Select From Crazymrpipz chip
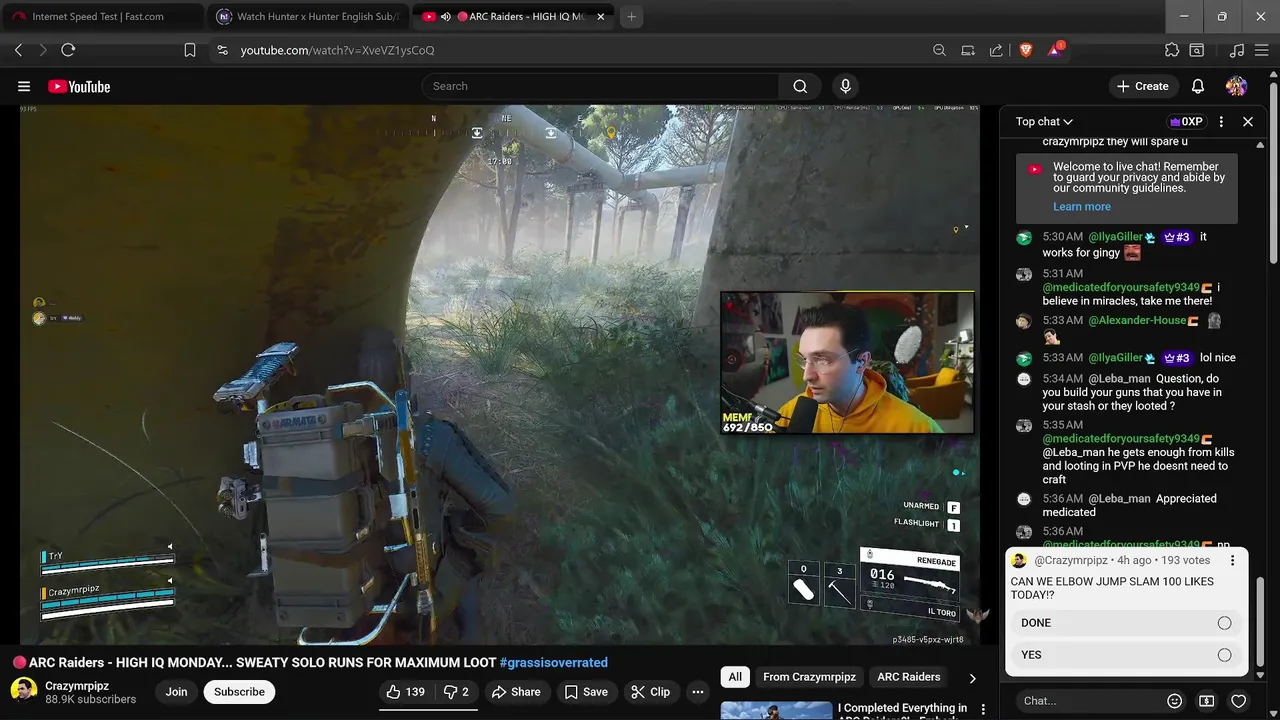The height and width of the screenshot is (720, 1280). pos(809,677)
